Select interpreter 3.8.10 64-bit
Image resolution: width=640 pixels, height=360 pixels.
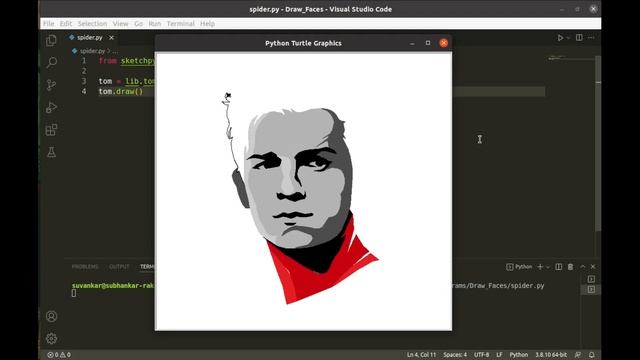click(x=551, y=355)
